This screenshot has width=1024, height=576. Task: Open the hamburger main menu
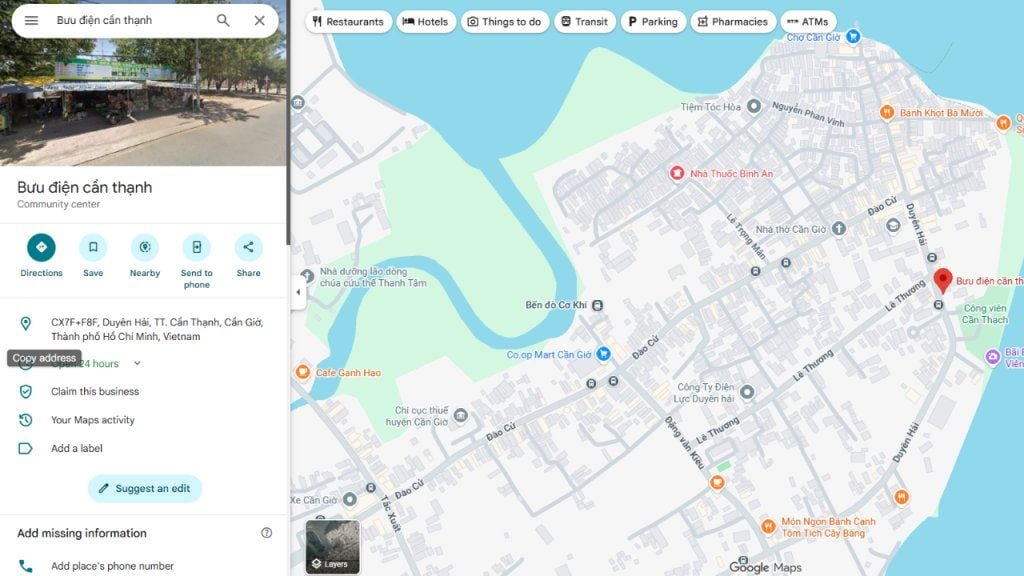pyautogui.click(x=31, y=20)
